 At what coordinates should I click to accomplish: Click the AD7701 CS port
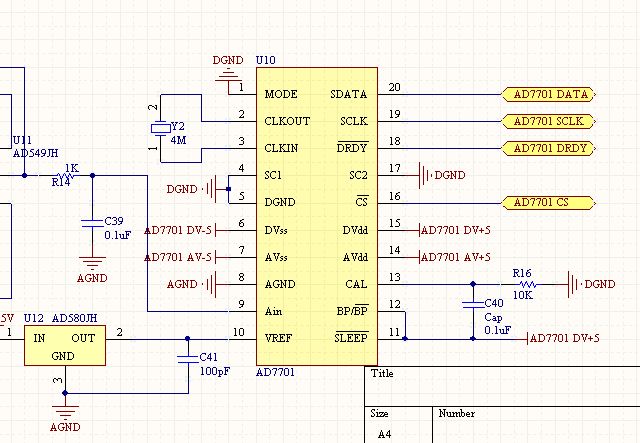549,203
